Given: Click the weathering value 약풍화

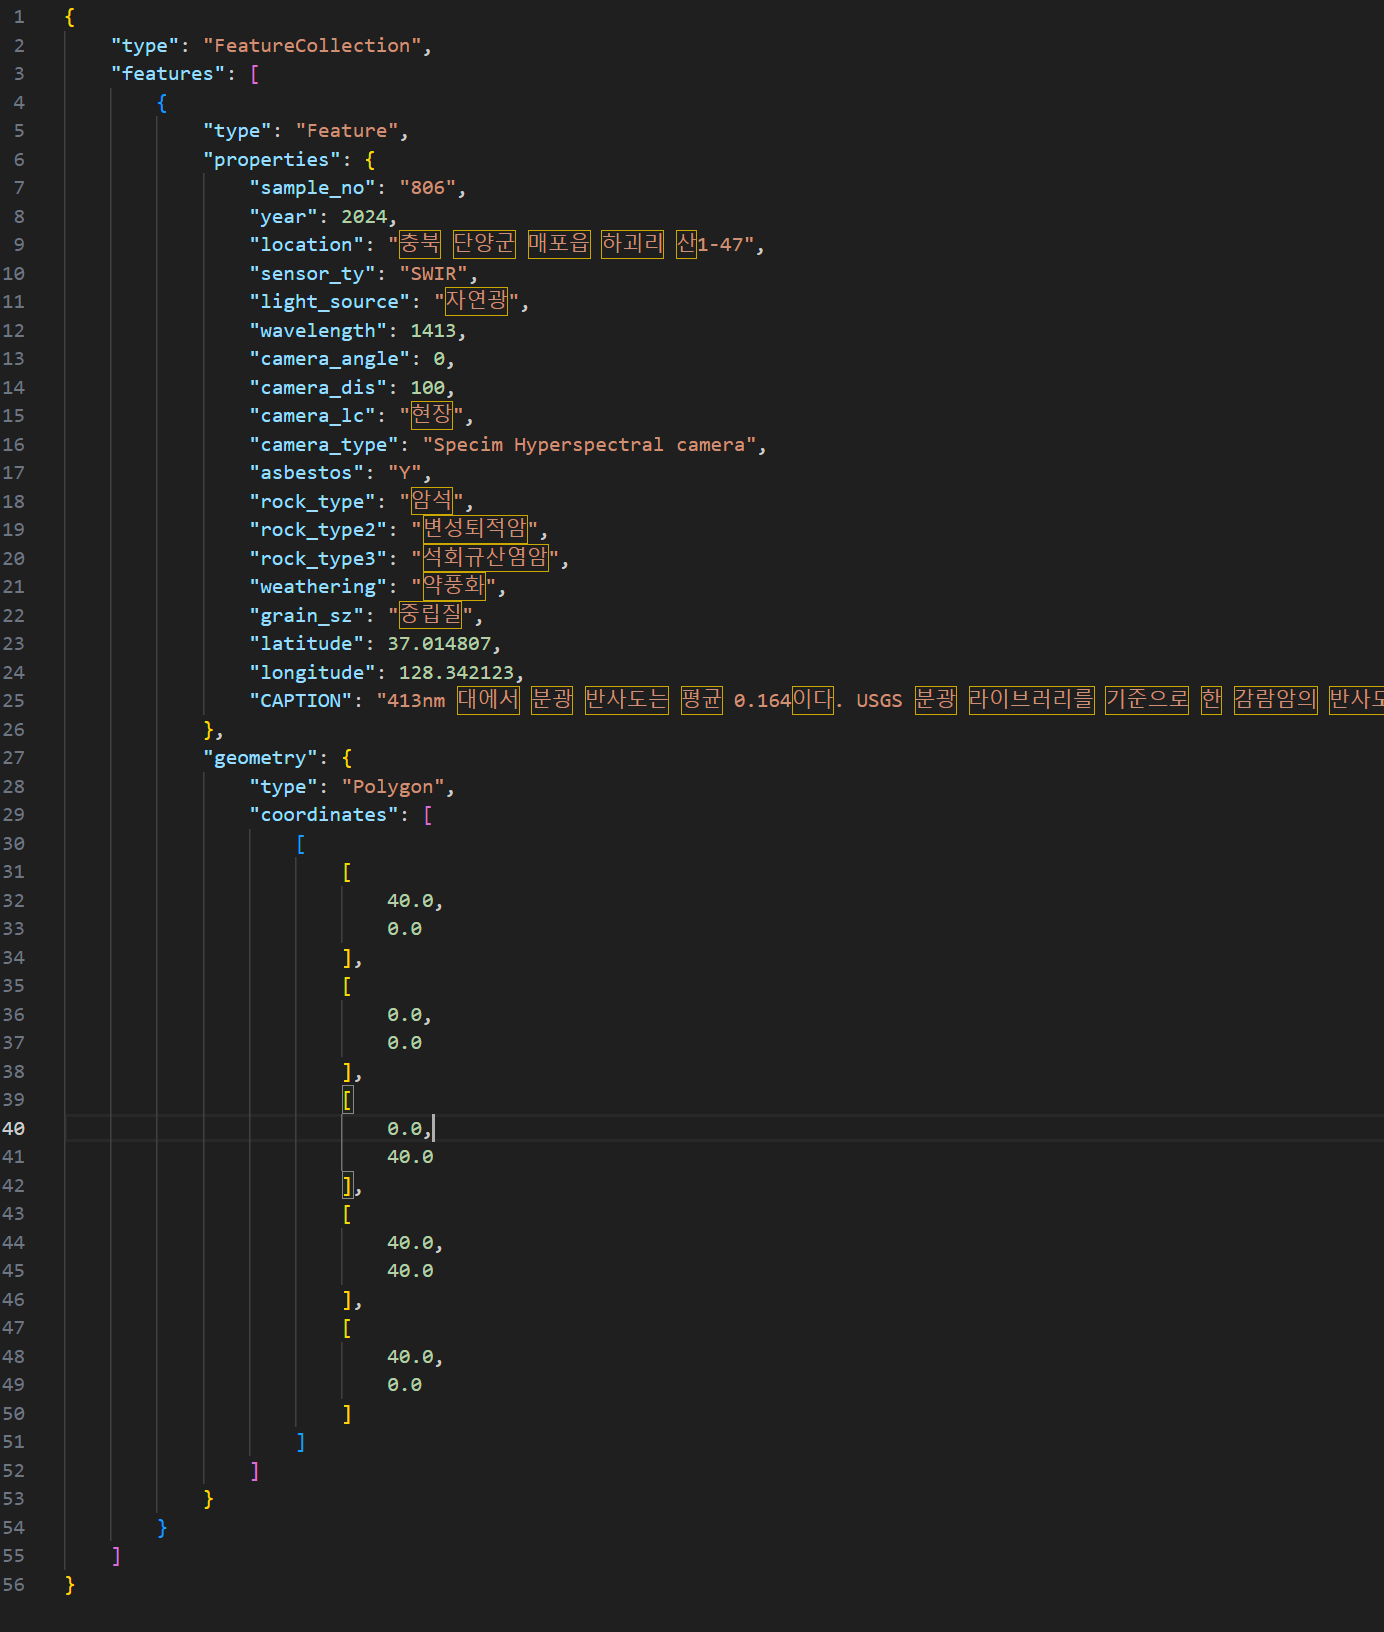Looking at the screenshot, I should click(453, 586).
